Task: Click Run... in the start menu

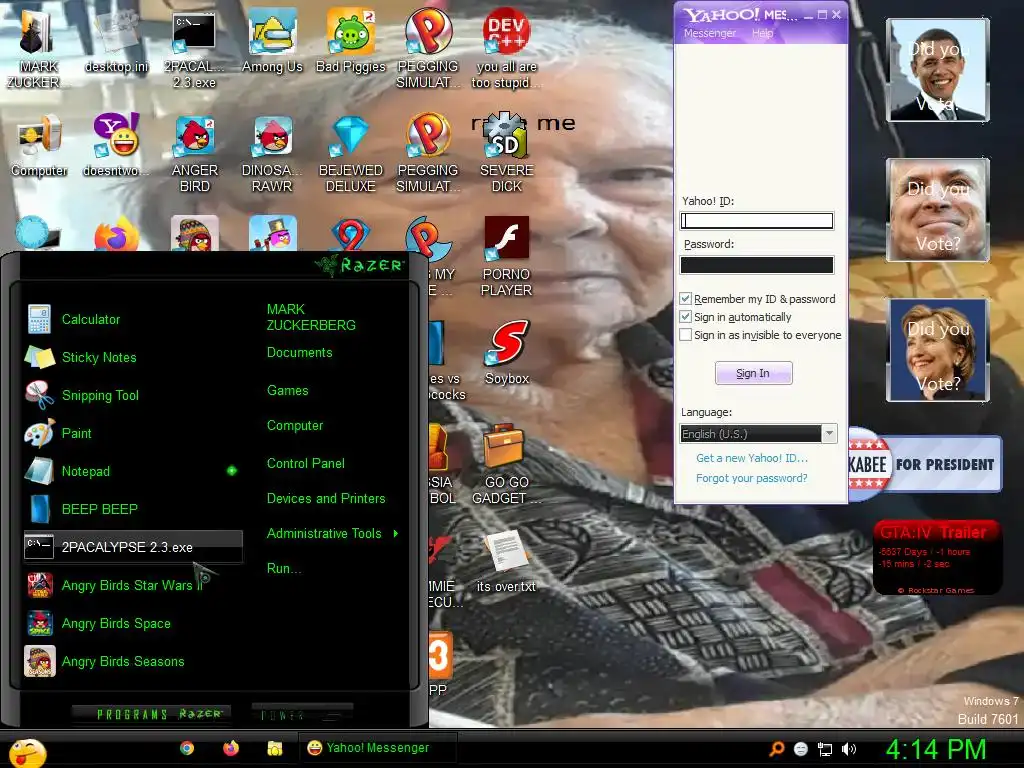Action: [284, 568]
